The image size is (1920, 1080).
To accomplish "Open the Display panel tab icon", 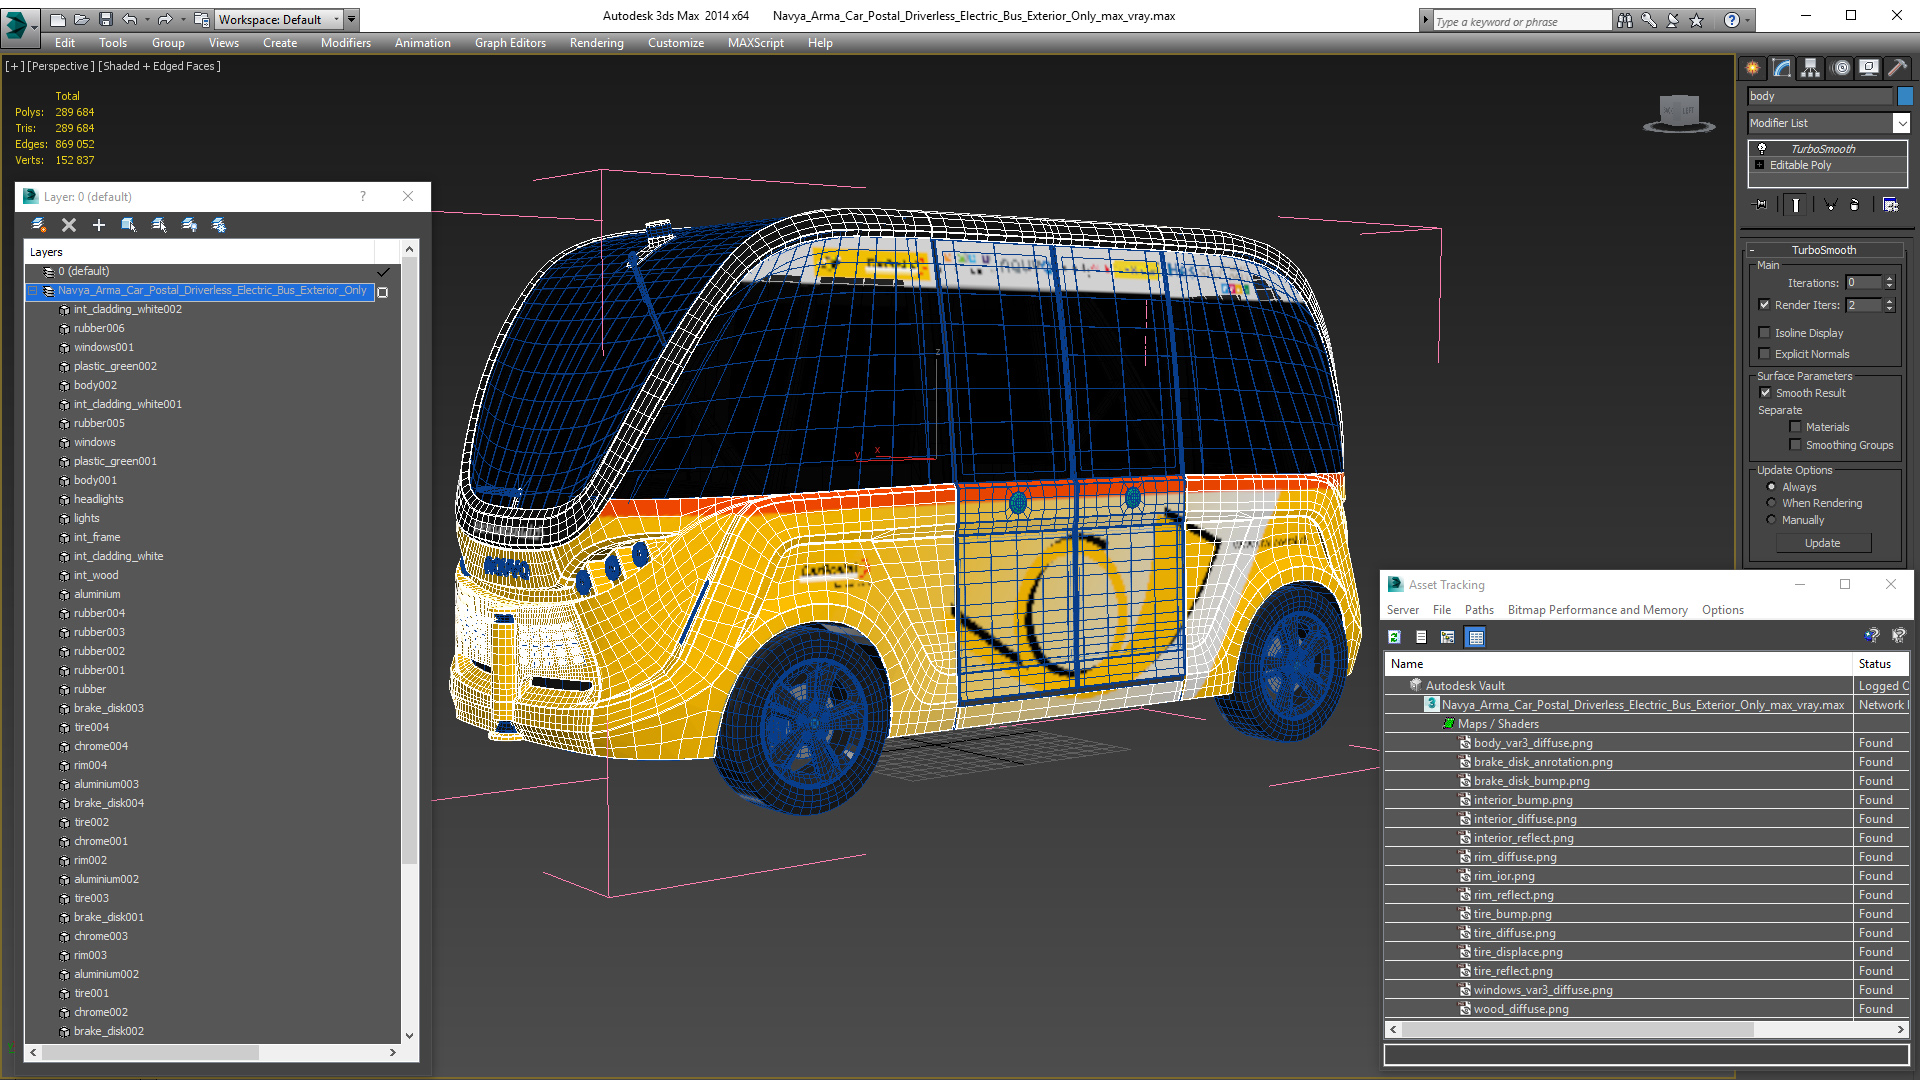I will [1869, 68].
